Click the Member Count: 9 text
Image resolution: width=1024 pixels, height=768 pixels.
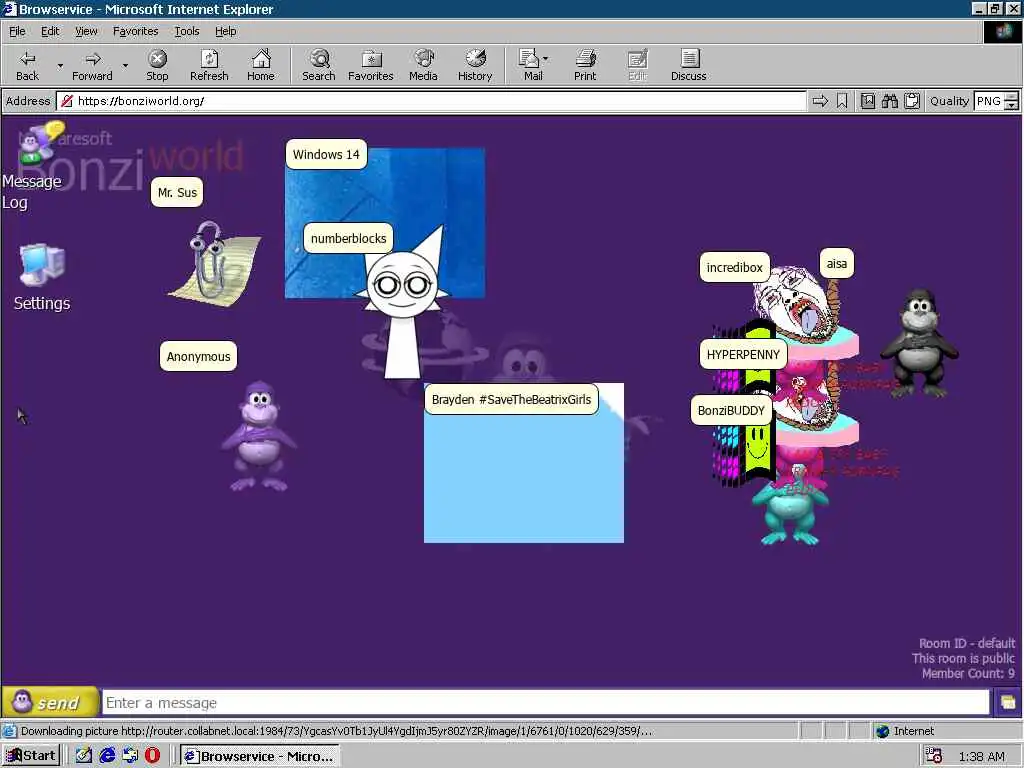[x=968, y=673]
